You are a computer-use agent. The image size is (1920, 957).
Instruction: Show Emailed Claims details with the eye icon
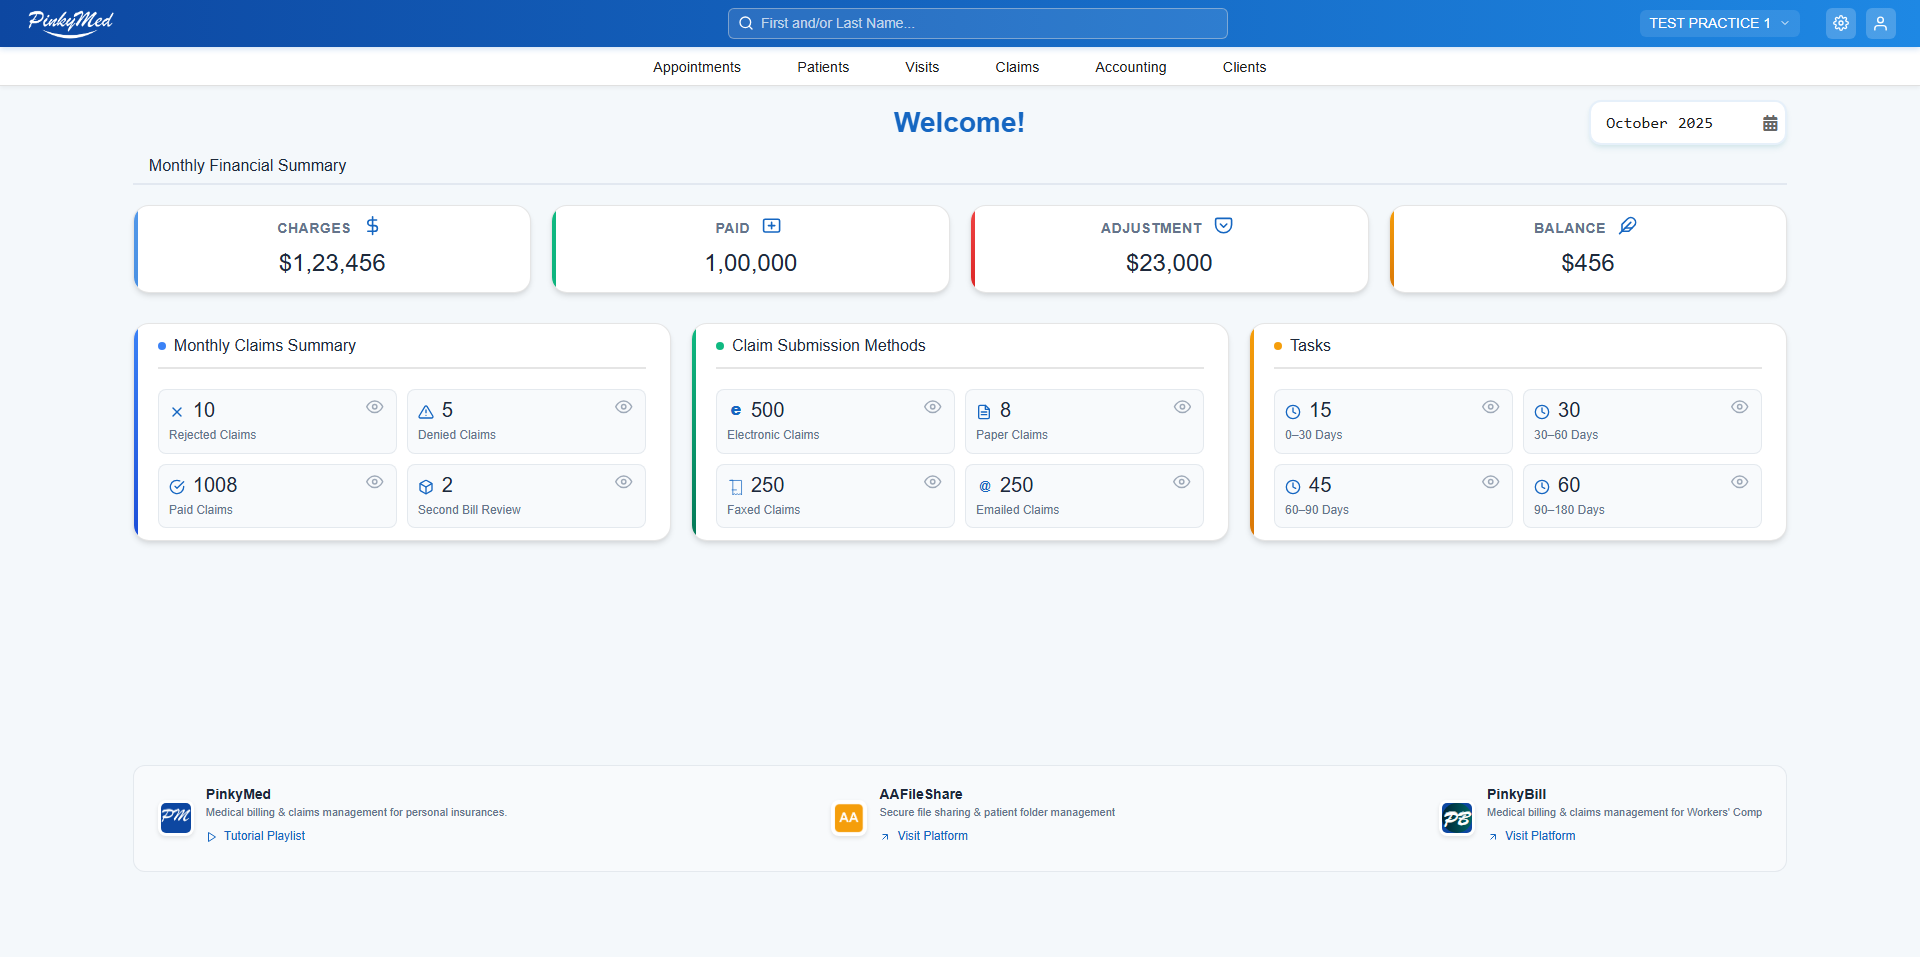(x=1181, y=481)
